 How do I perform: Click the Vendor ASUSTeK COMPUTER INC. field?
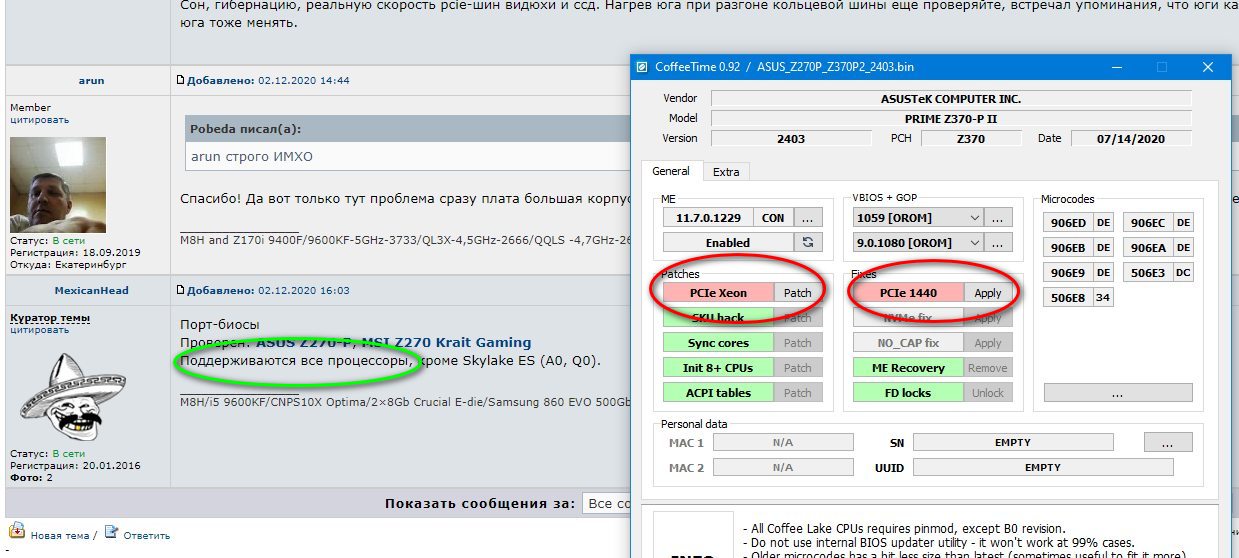pyautogui.click(x=952, y=99)
